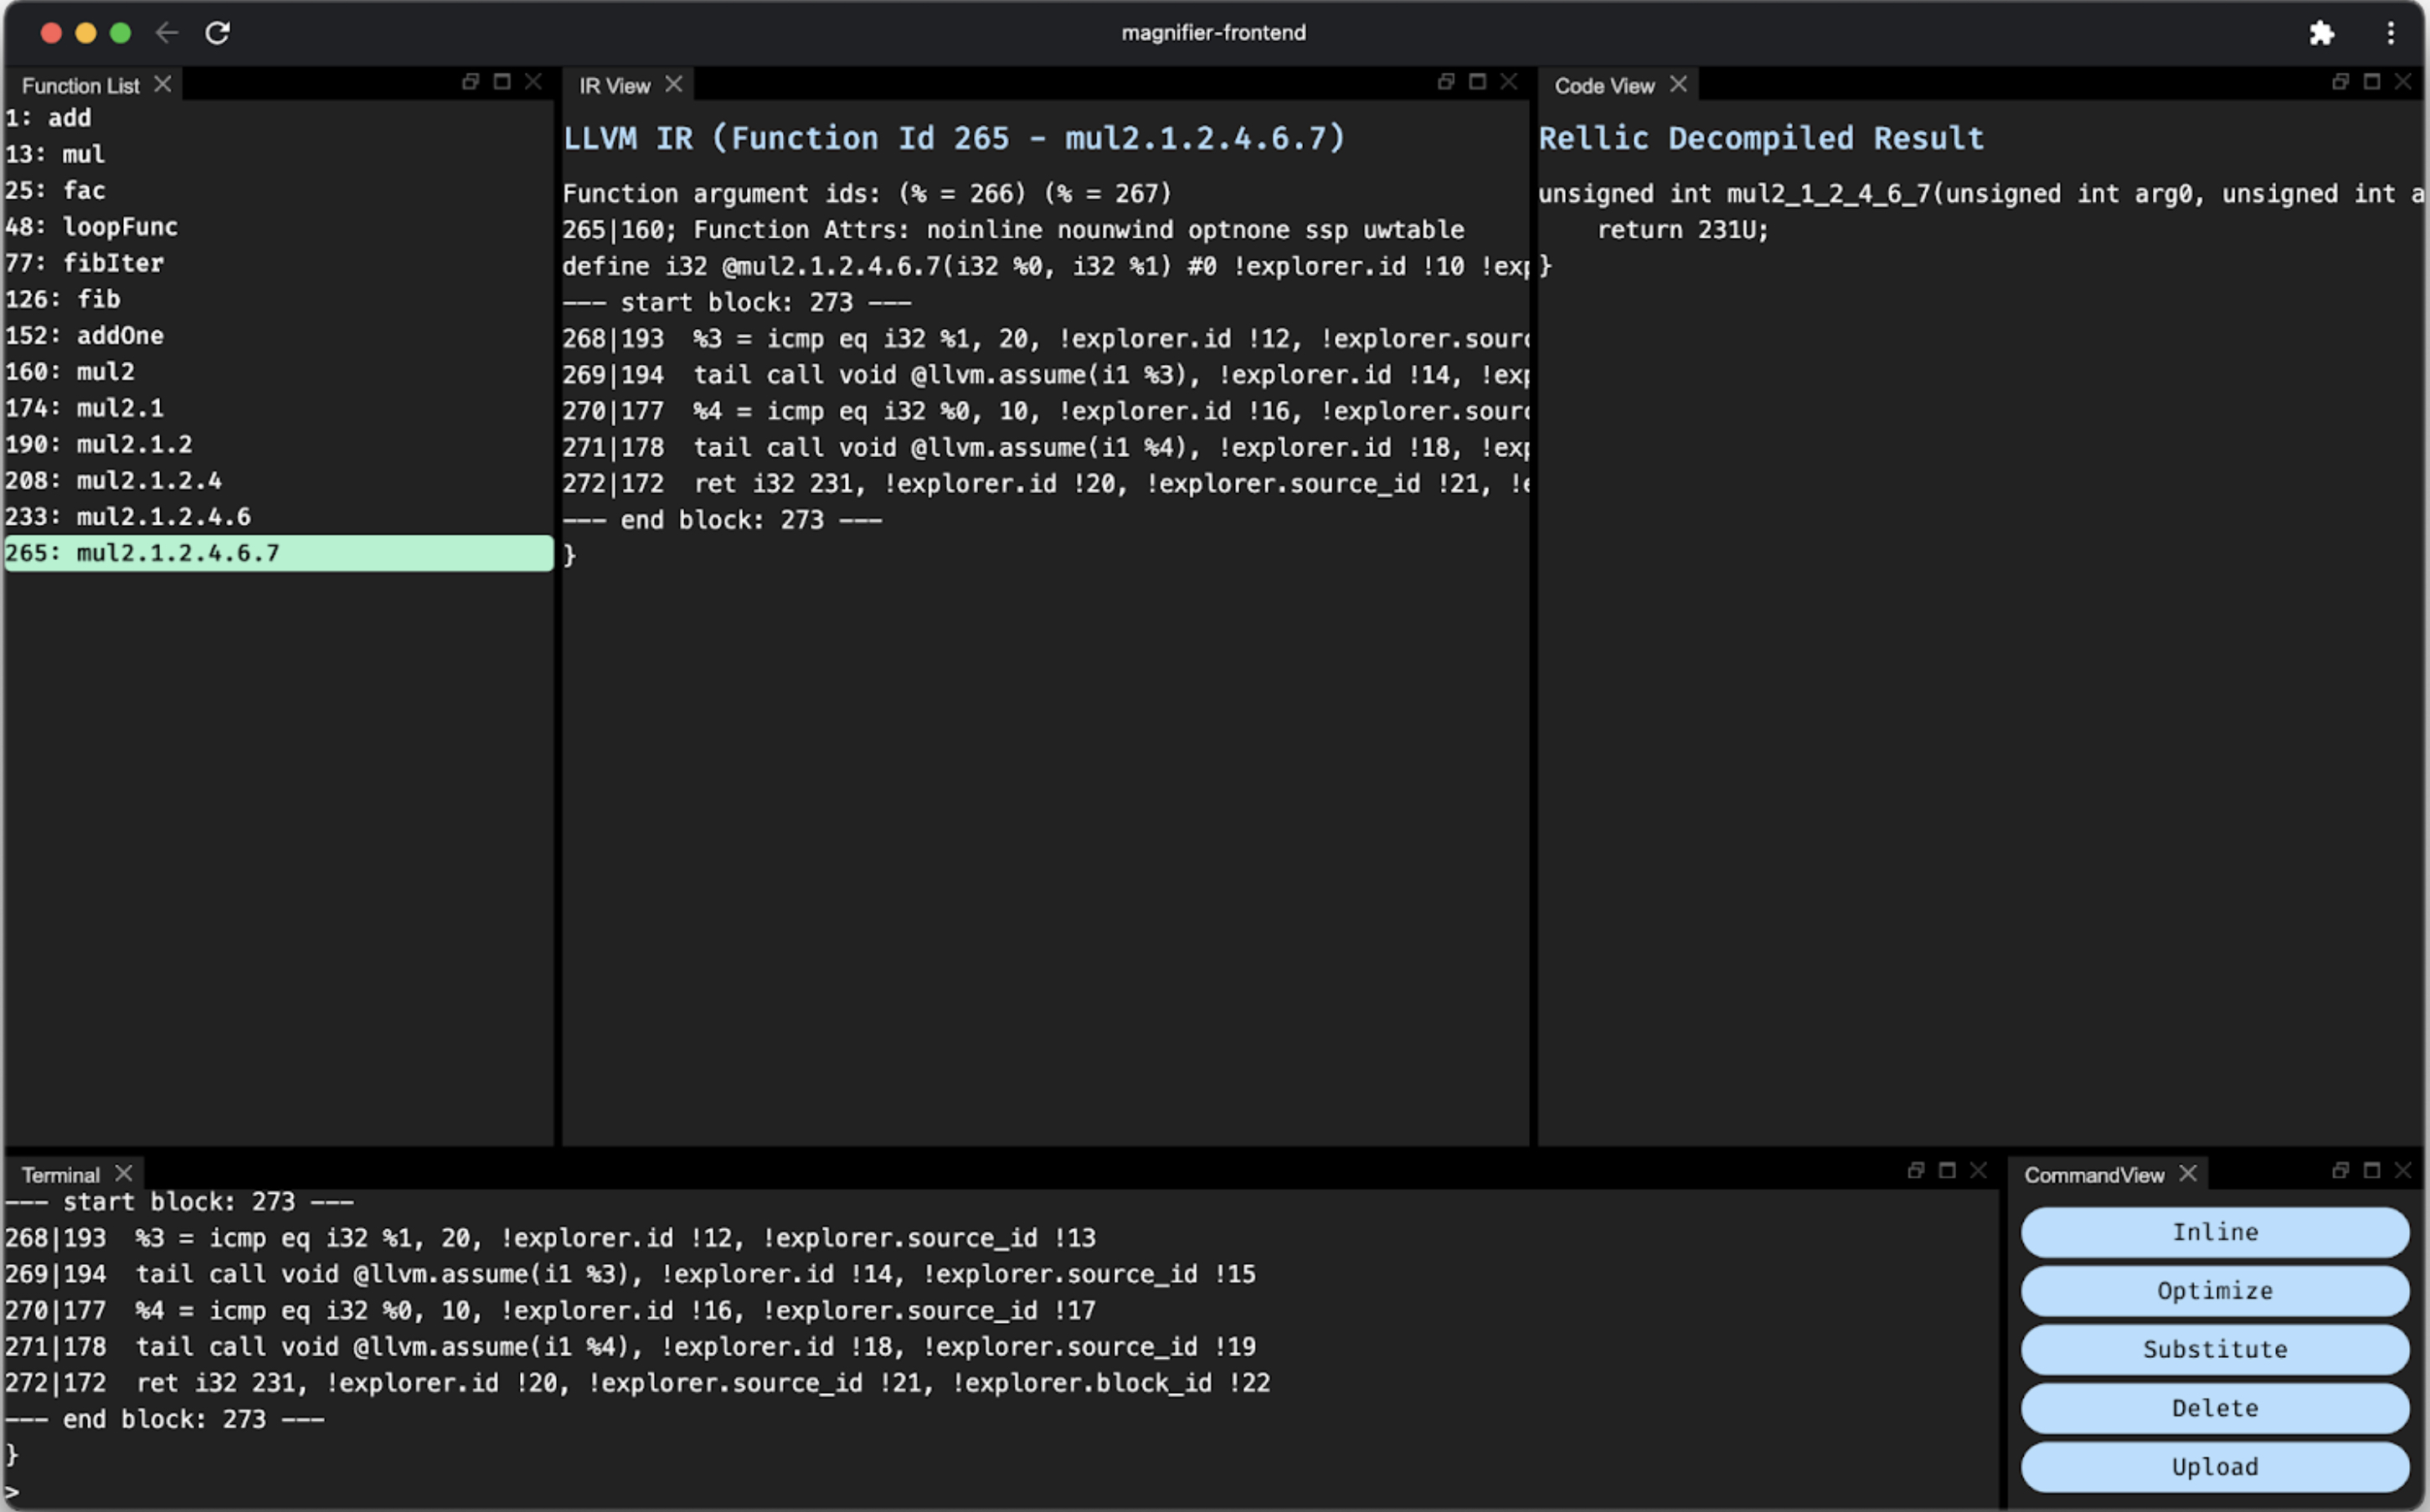Maximize the IR View panel
The height and width of the screenshot is (1512, 2430).
(x=1477, y=82)
